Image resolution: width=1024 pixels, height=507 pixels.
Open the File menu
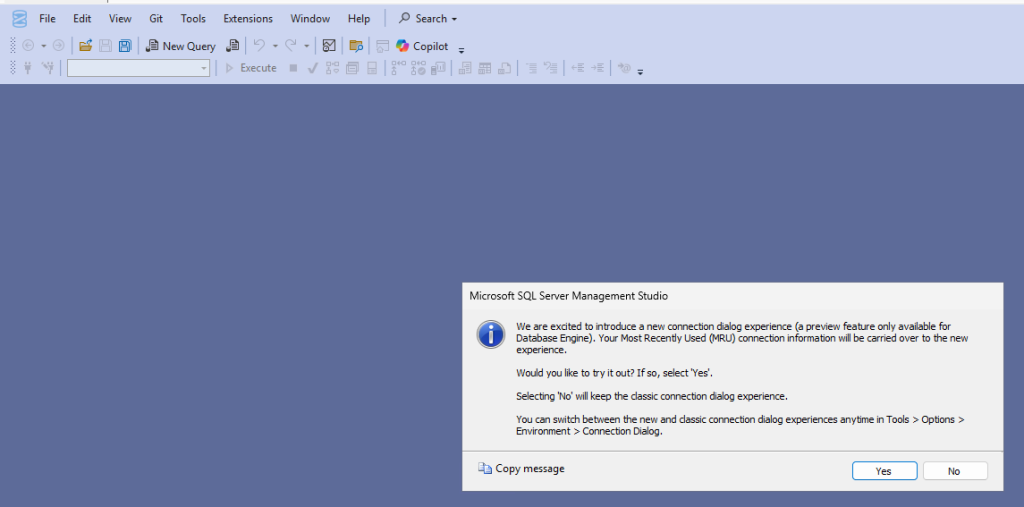click(x=47, y=18)
